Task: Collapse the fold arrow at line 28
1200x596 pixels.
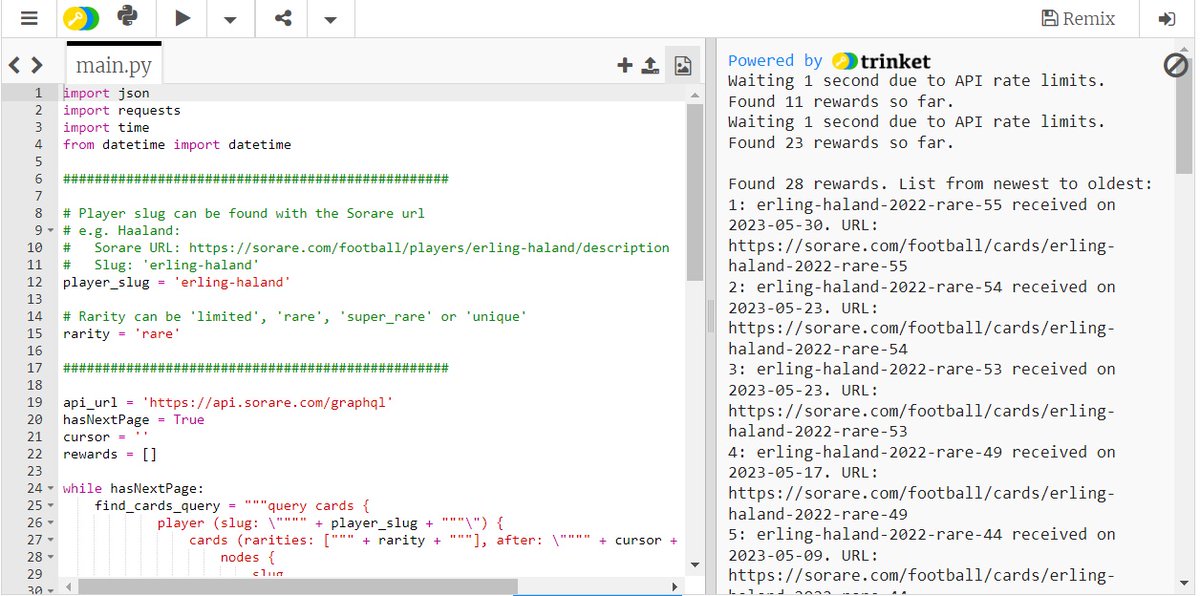Action: pyautogui.click(x=52, y=557)
